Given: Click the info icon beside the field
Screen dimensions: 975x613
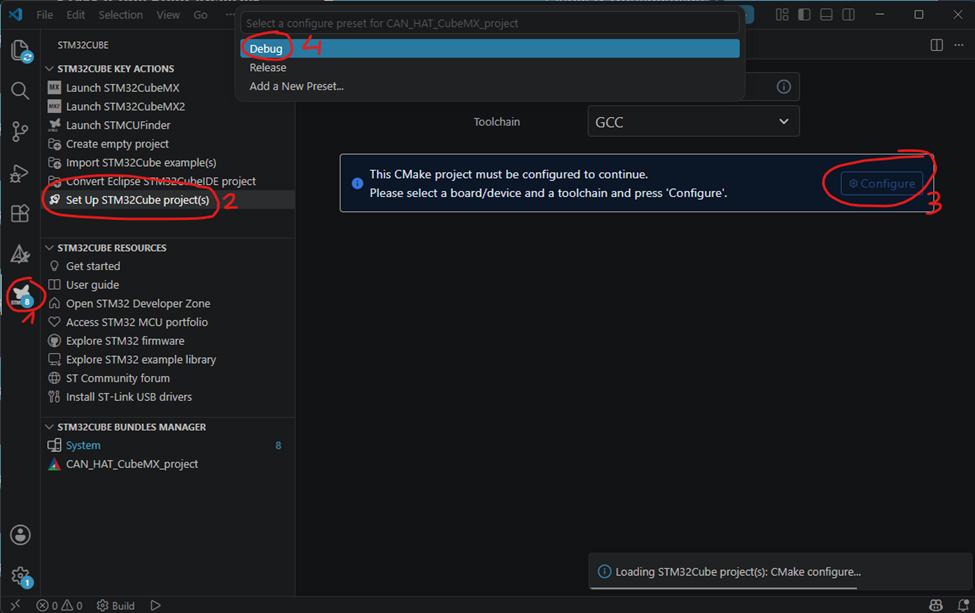Looking at the screenshot, I should click(783, 87).
